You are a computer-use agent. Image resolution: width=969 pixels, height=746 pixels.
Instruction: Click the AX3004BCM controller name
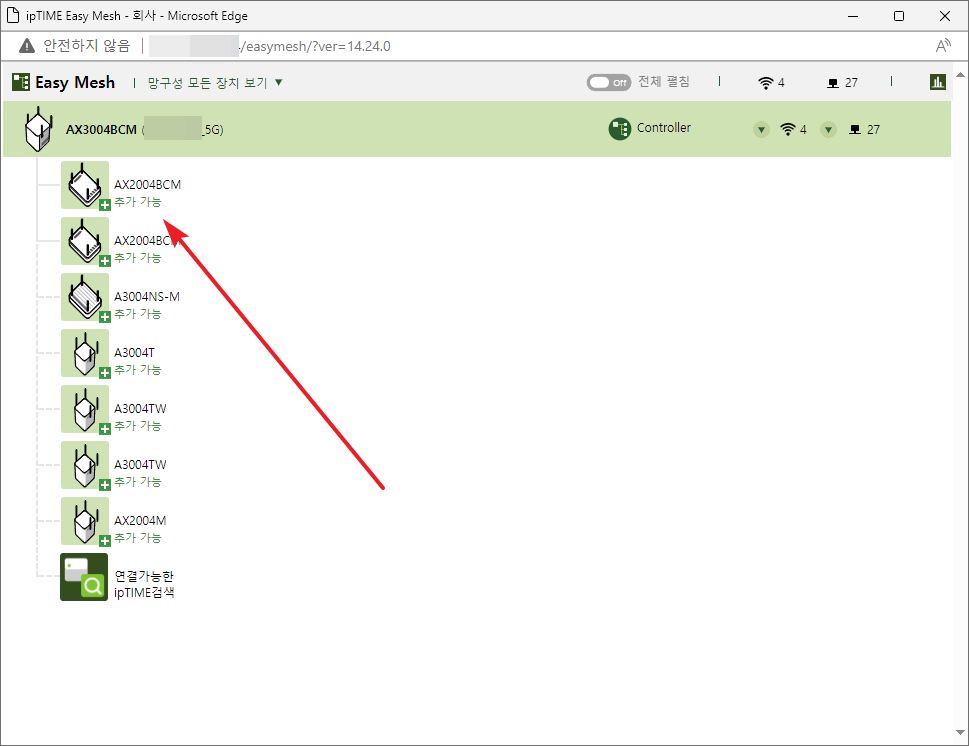pos(101,130)
